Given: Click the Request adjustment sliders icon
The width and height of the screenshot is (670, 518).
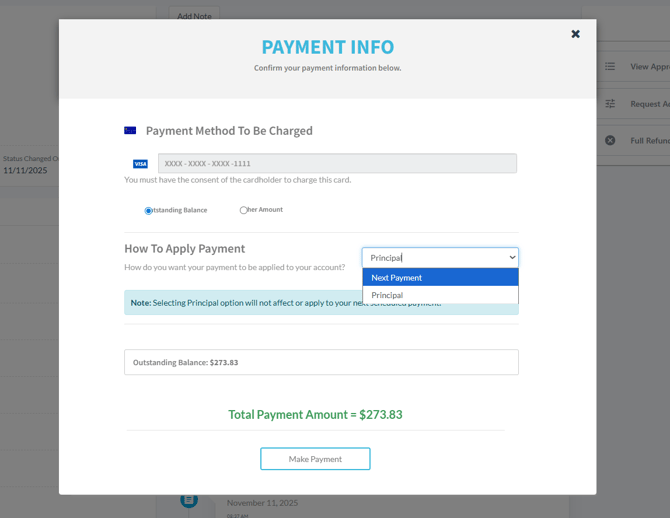Looking at the screenshot, I should pos(610,104).
